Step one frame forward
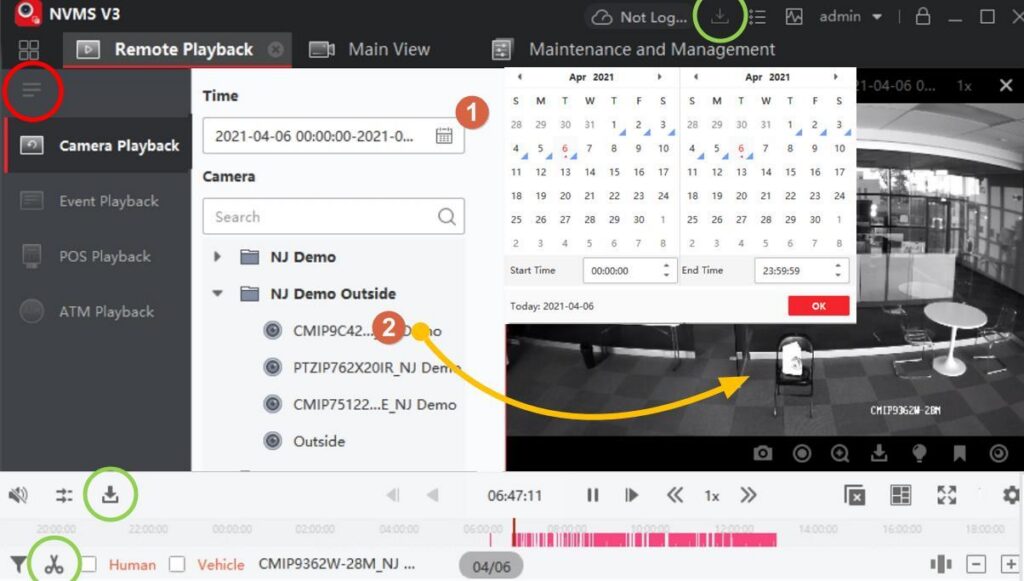Viewport: 1024px width, 581px height. pyautogui.click(x=632, y=495)
